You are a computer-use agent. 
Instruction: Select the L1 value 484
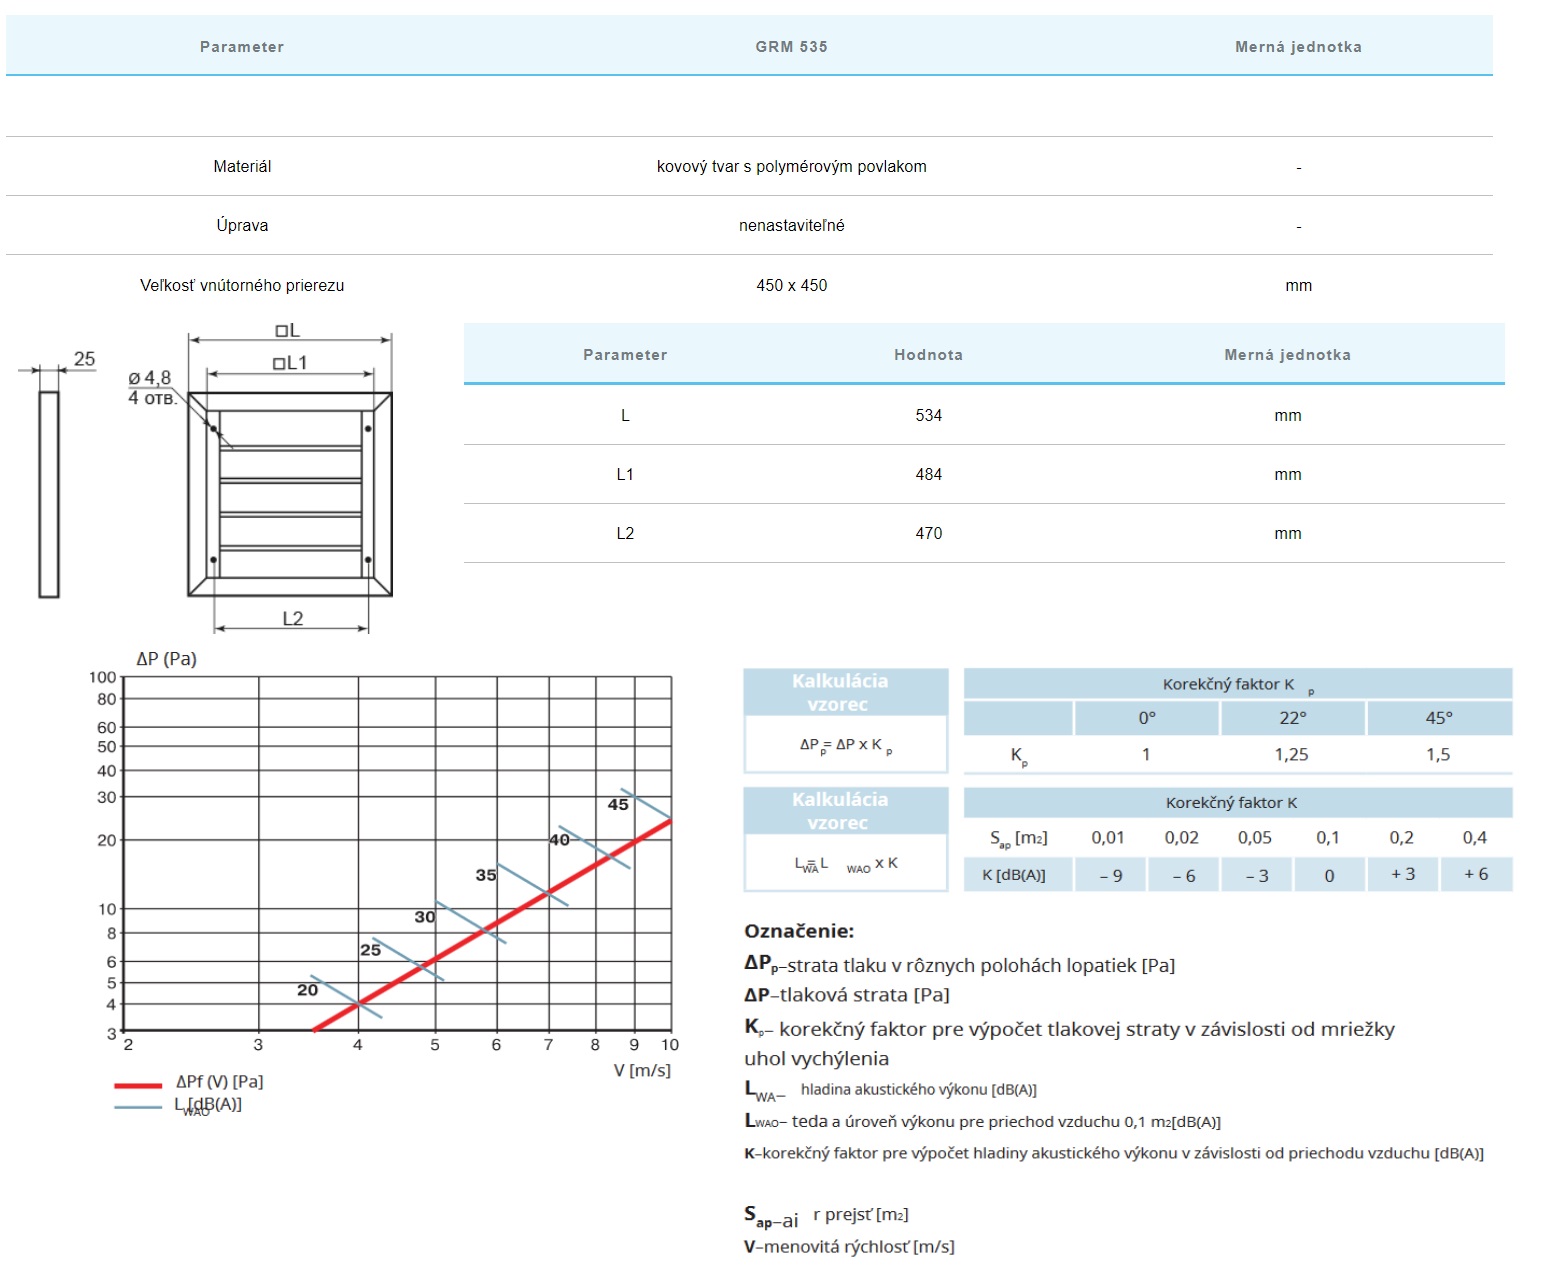pyautogui.click(x=928, y=475)
